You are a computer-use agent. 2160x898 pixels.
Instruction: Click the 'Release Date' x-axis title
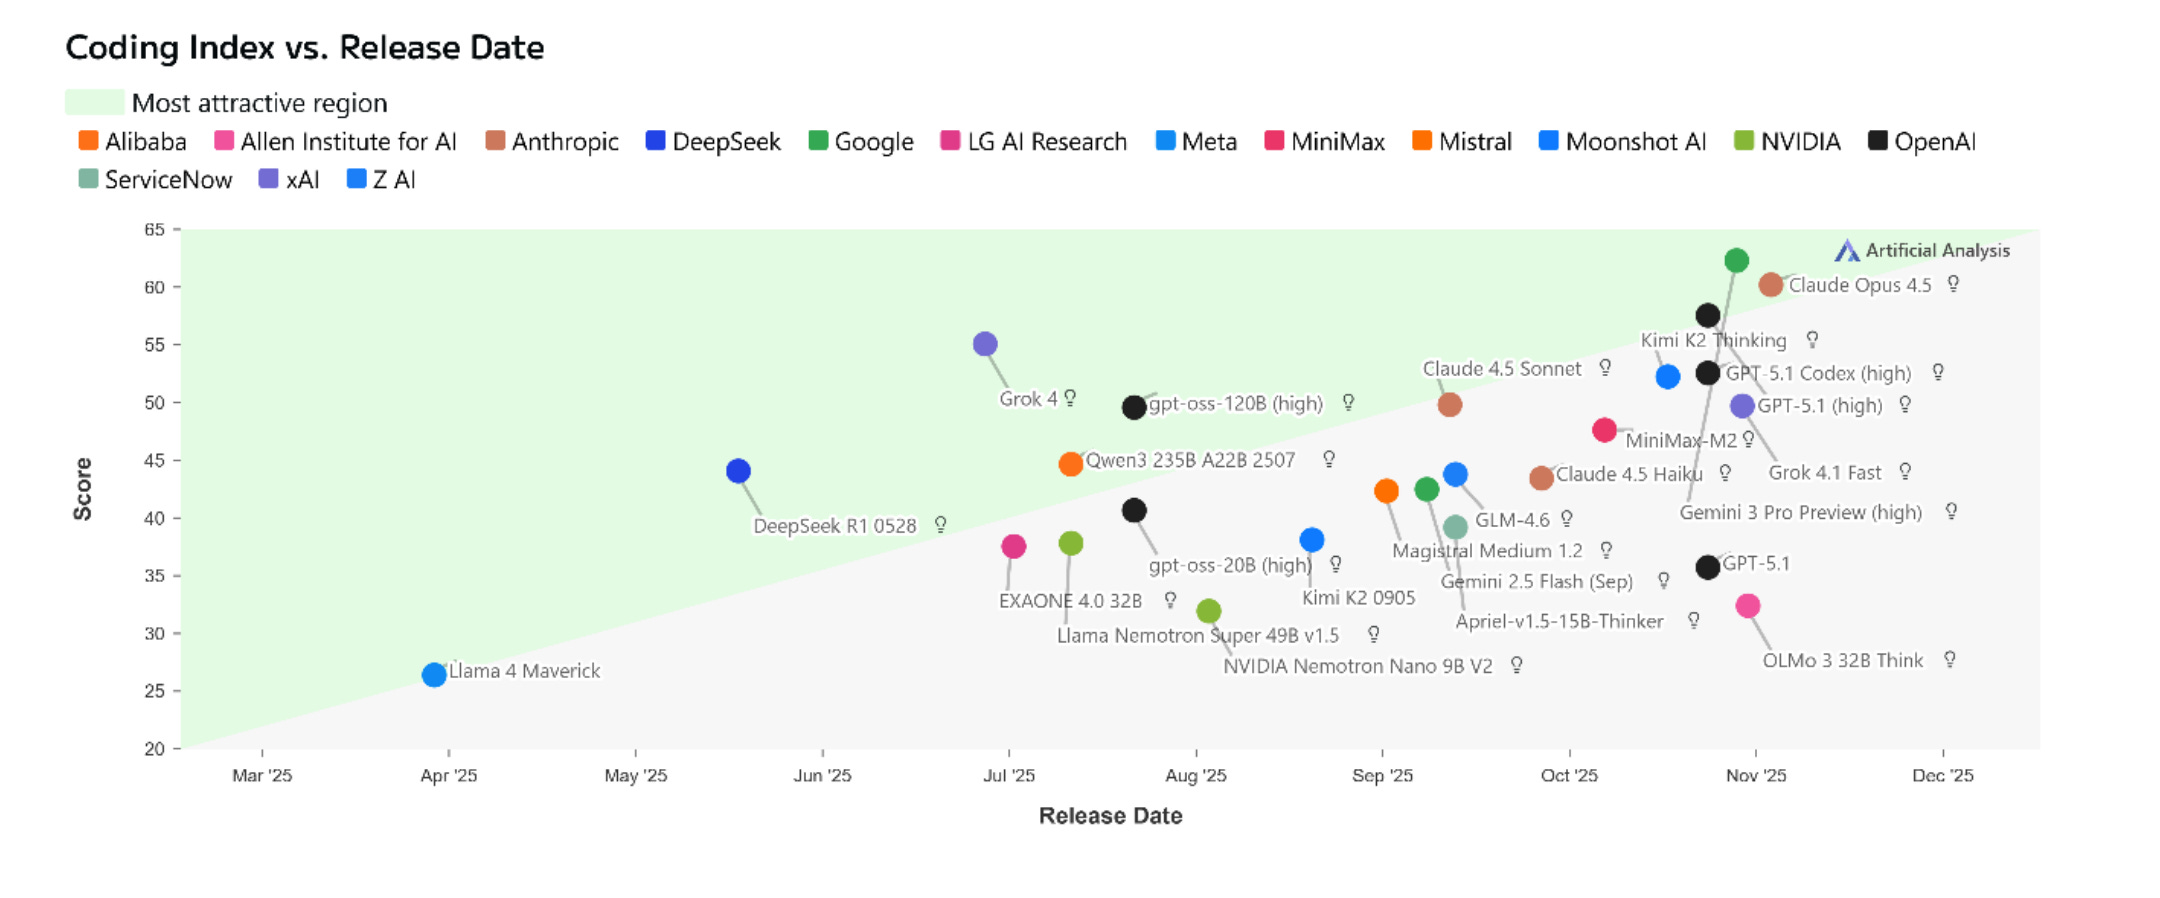1111,816
